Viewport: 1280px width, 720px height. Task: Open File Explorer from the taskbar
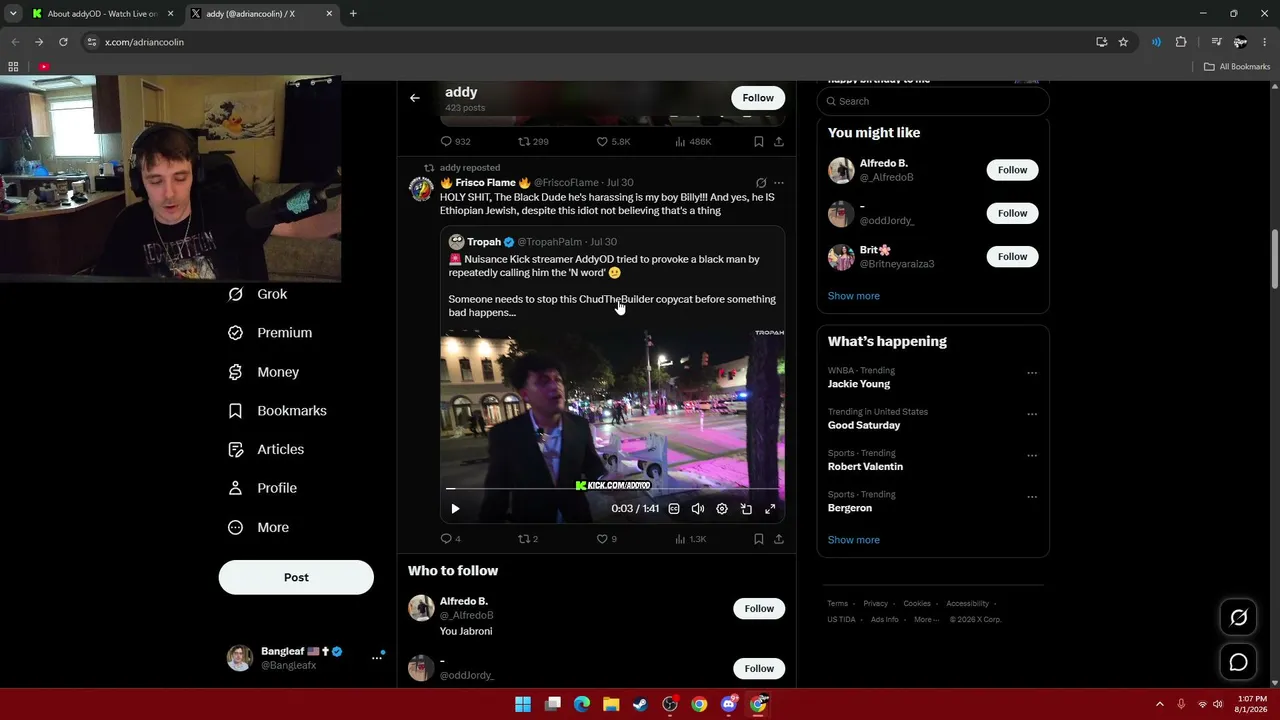pyautogui.click(x=611, y=705)
